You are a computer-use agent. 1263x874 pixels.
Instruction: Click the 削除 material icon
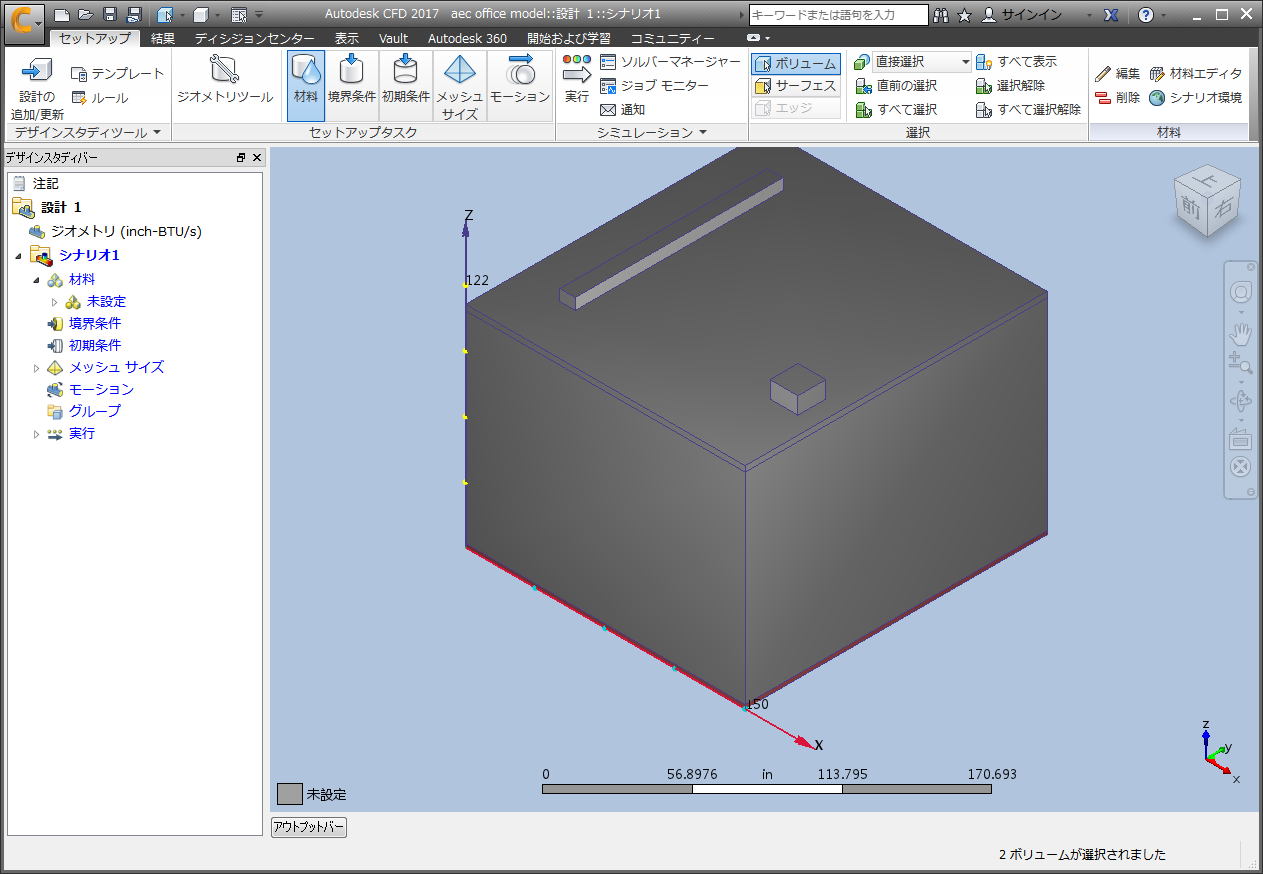point(1103,98)
